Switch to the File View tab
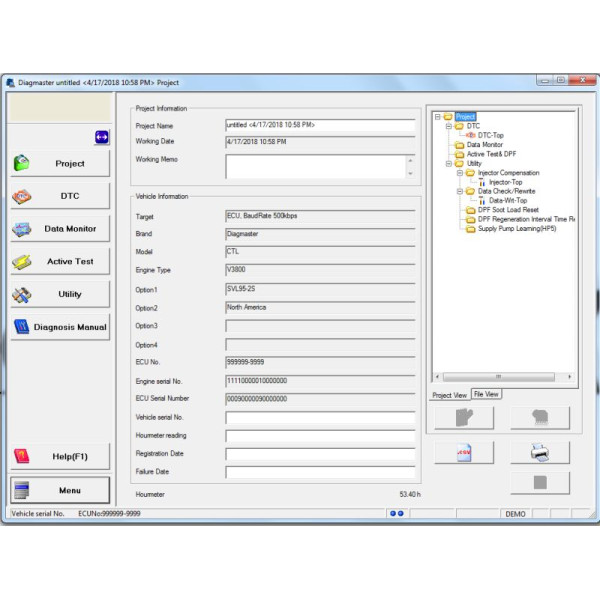The image size is (600, 600). (487, 395)
